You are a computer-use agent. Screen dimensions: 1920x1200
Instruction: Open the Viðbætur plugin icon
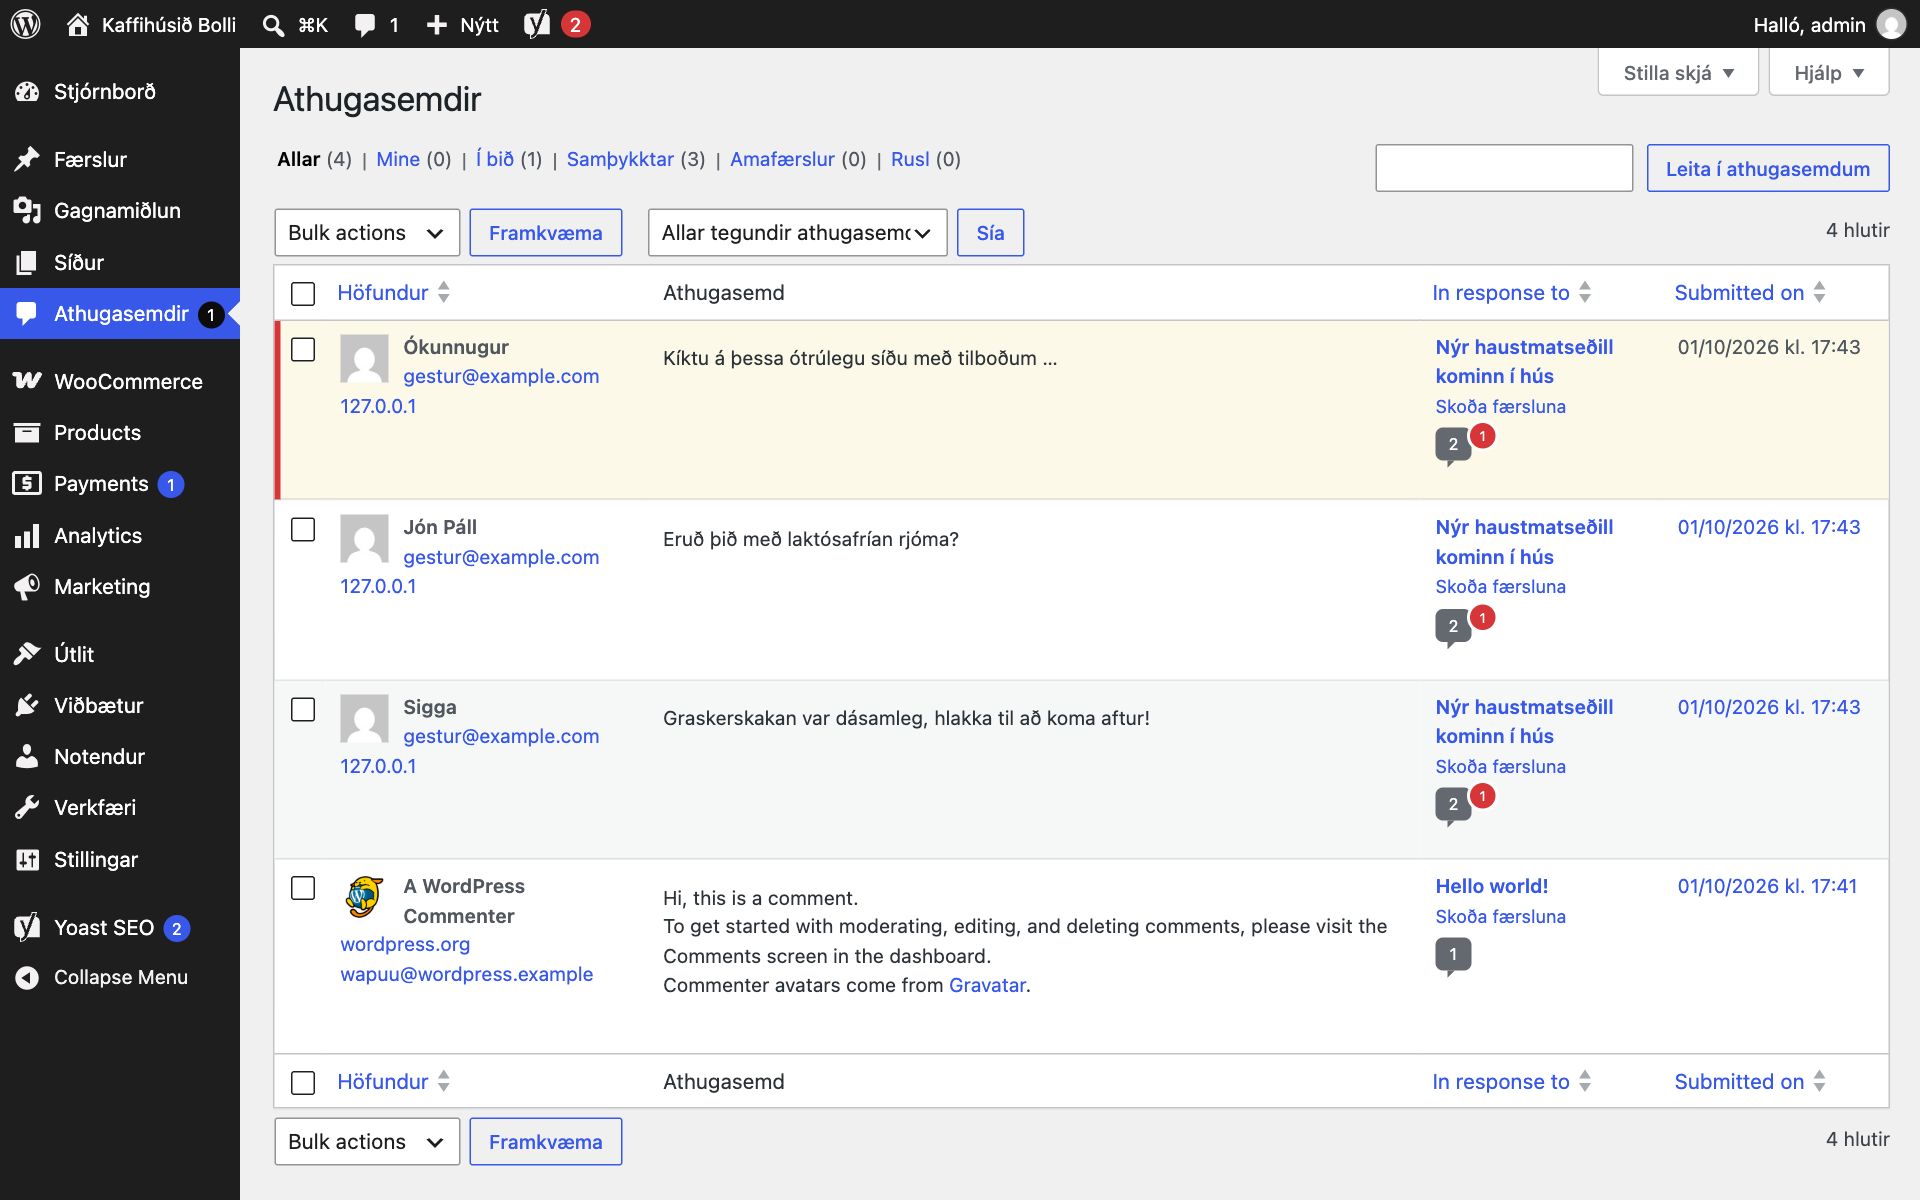[27, 705]
